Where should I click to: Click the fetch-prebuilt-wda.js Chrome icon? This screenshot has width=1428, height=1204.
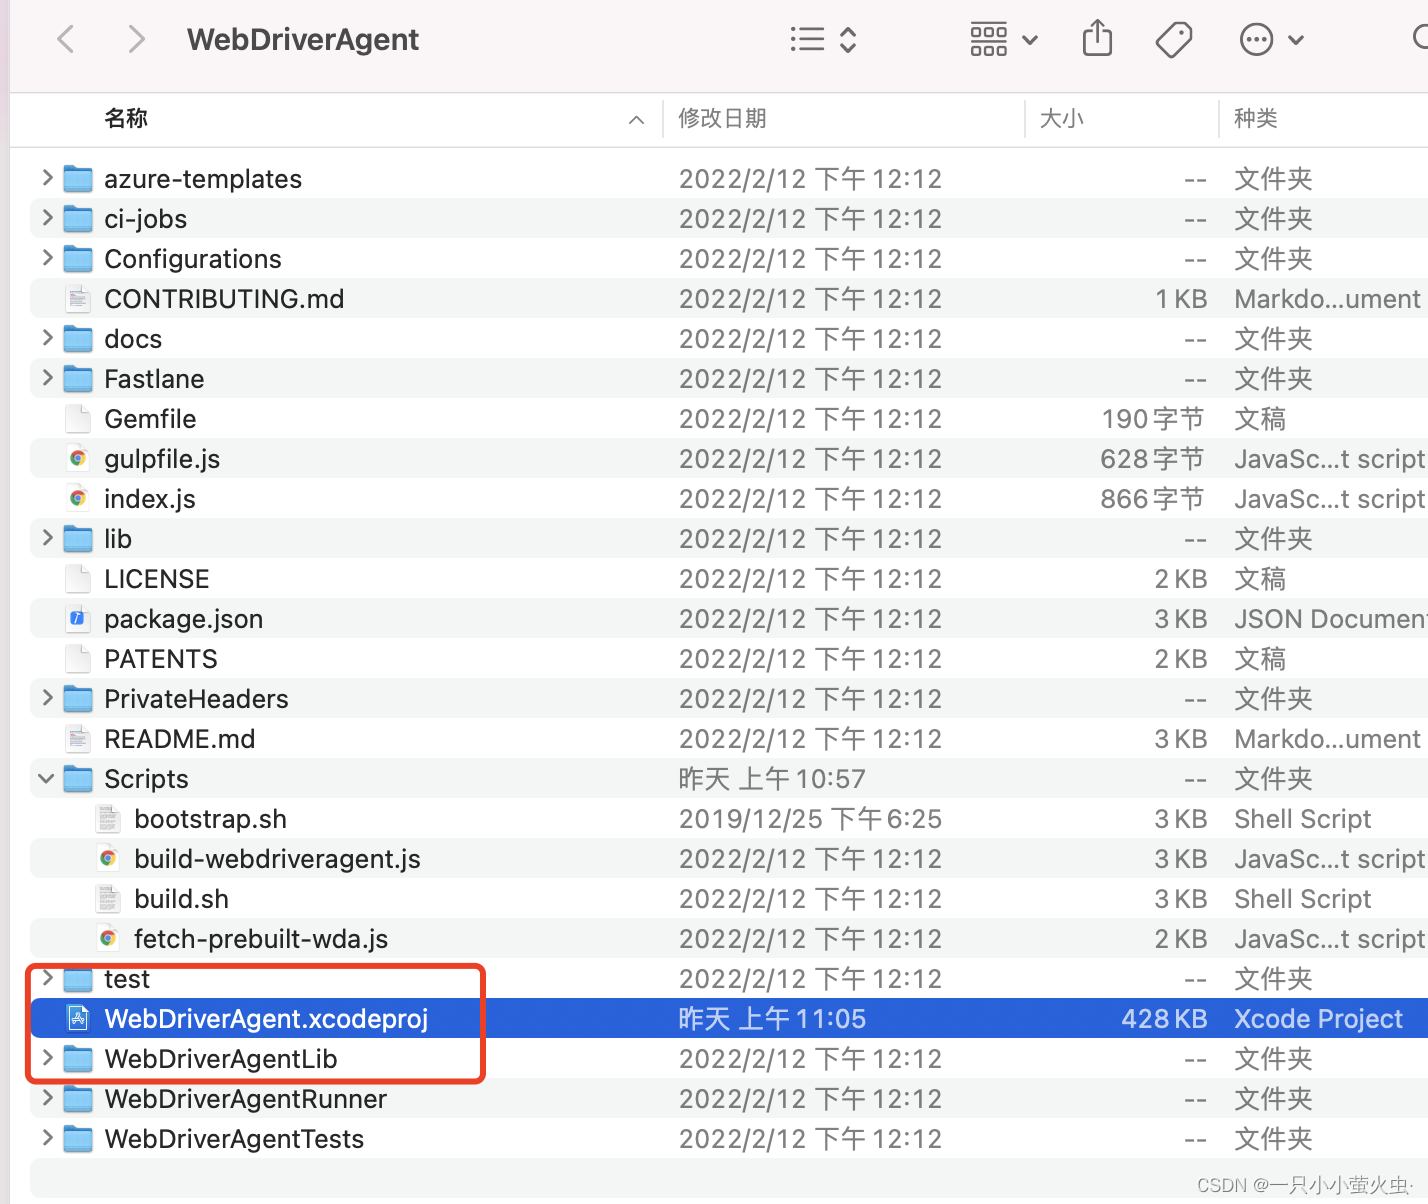pyautogui.click(x=108, y=939)
